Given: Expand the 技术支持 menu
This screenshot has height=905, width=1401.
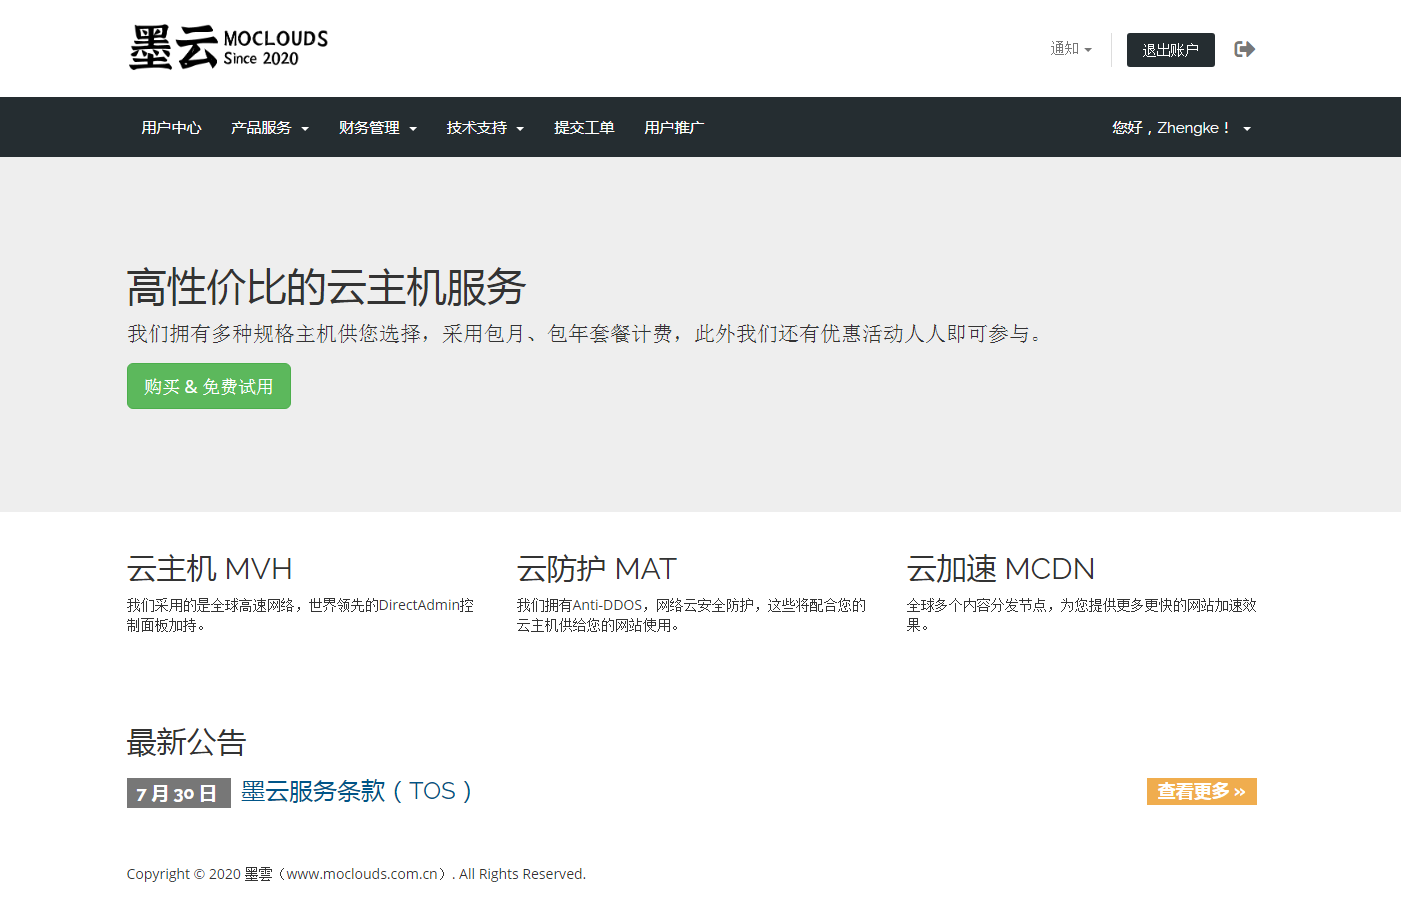Looking at the screenshot, I should [x=485, y=128].
